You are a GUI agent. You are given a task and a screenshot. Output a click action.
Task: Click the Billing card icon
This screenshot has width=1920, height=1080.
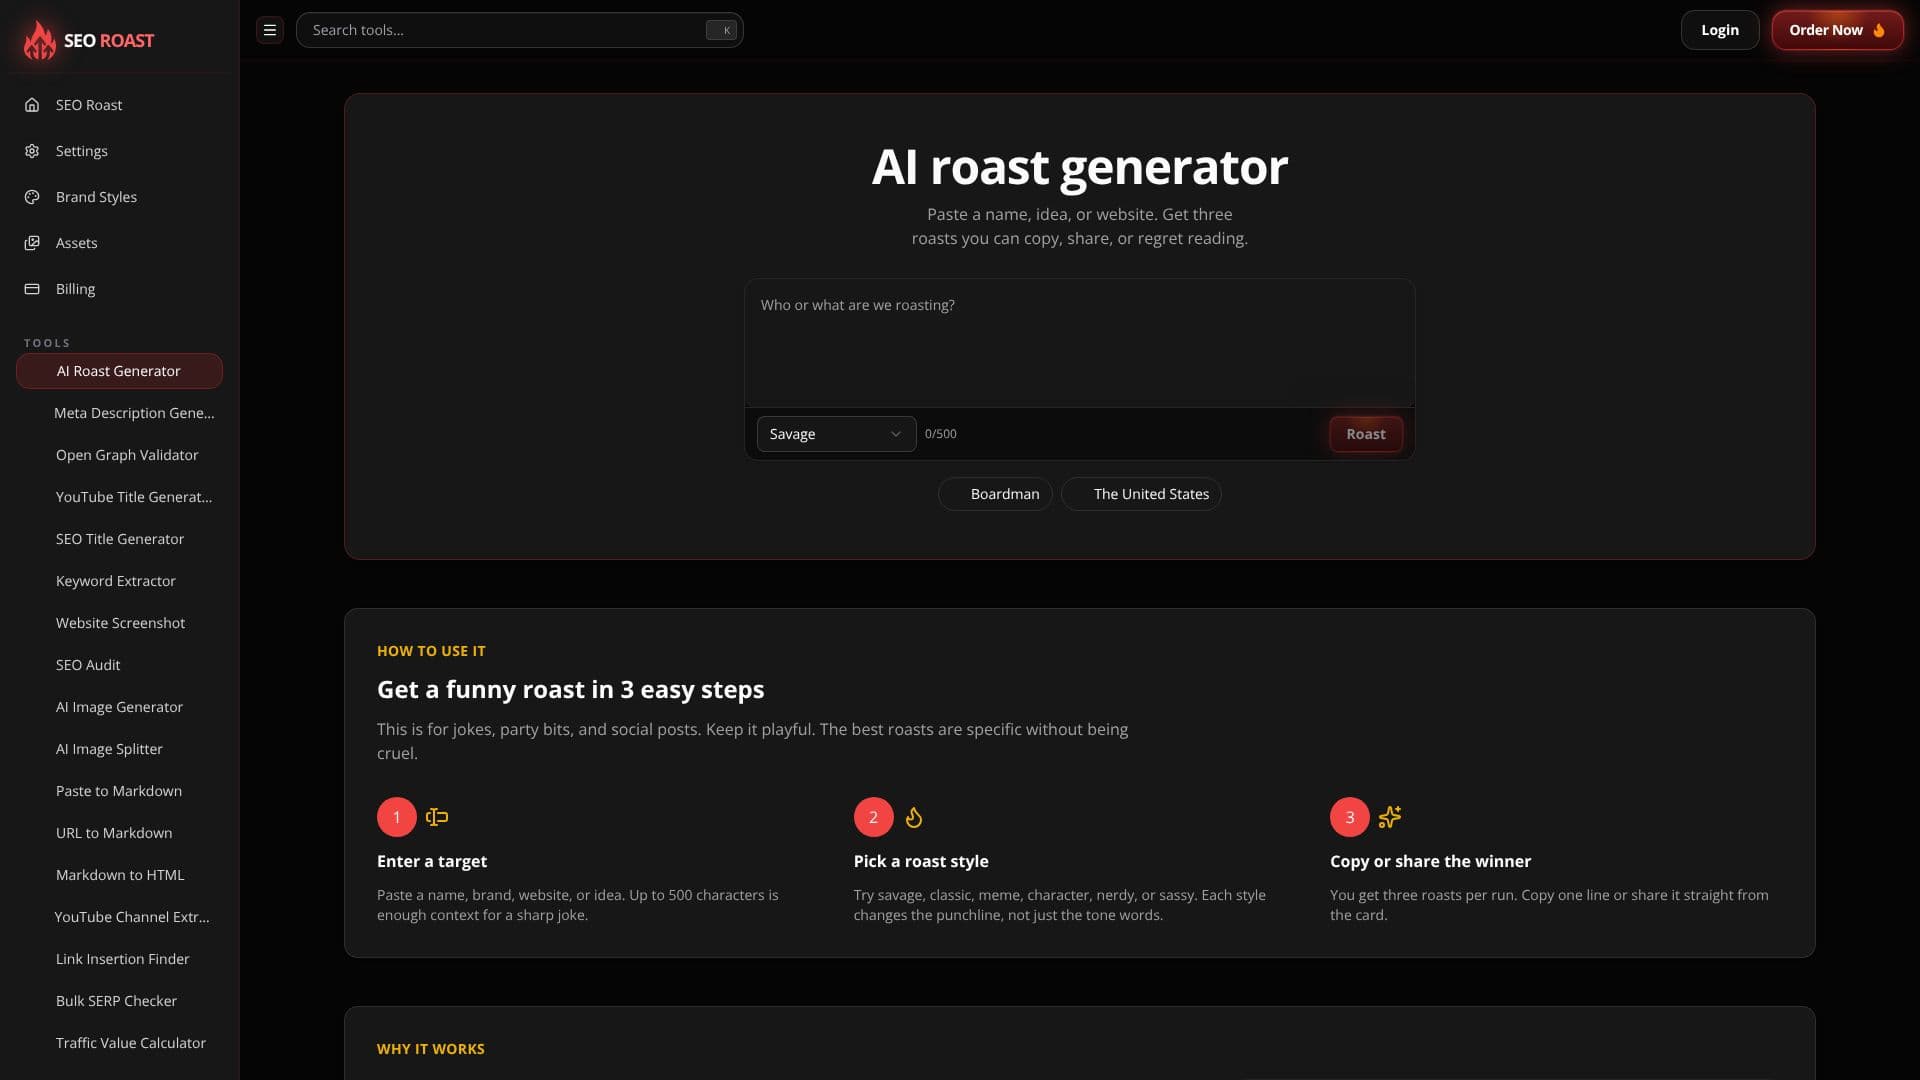pyautogui.click(x=32, y=289)
